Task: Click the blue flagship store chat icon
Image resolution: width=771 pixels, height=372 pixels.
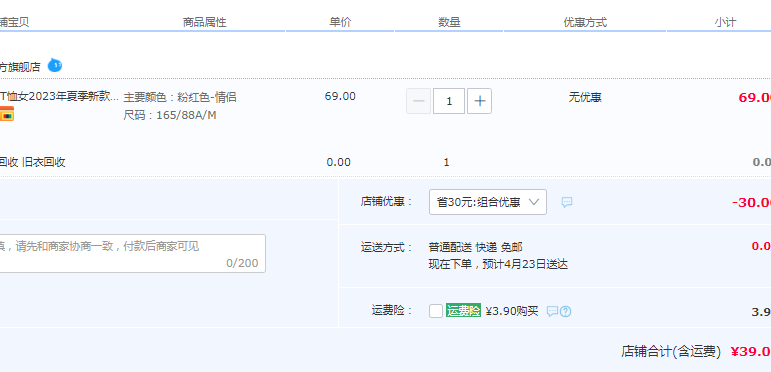Action: click(55, 65)
